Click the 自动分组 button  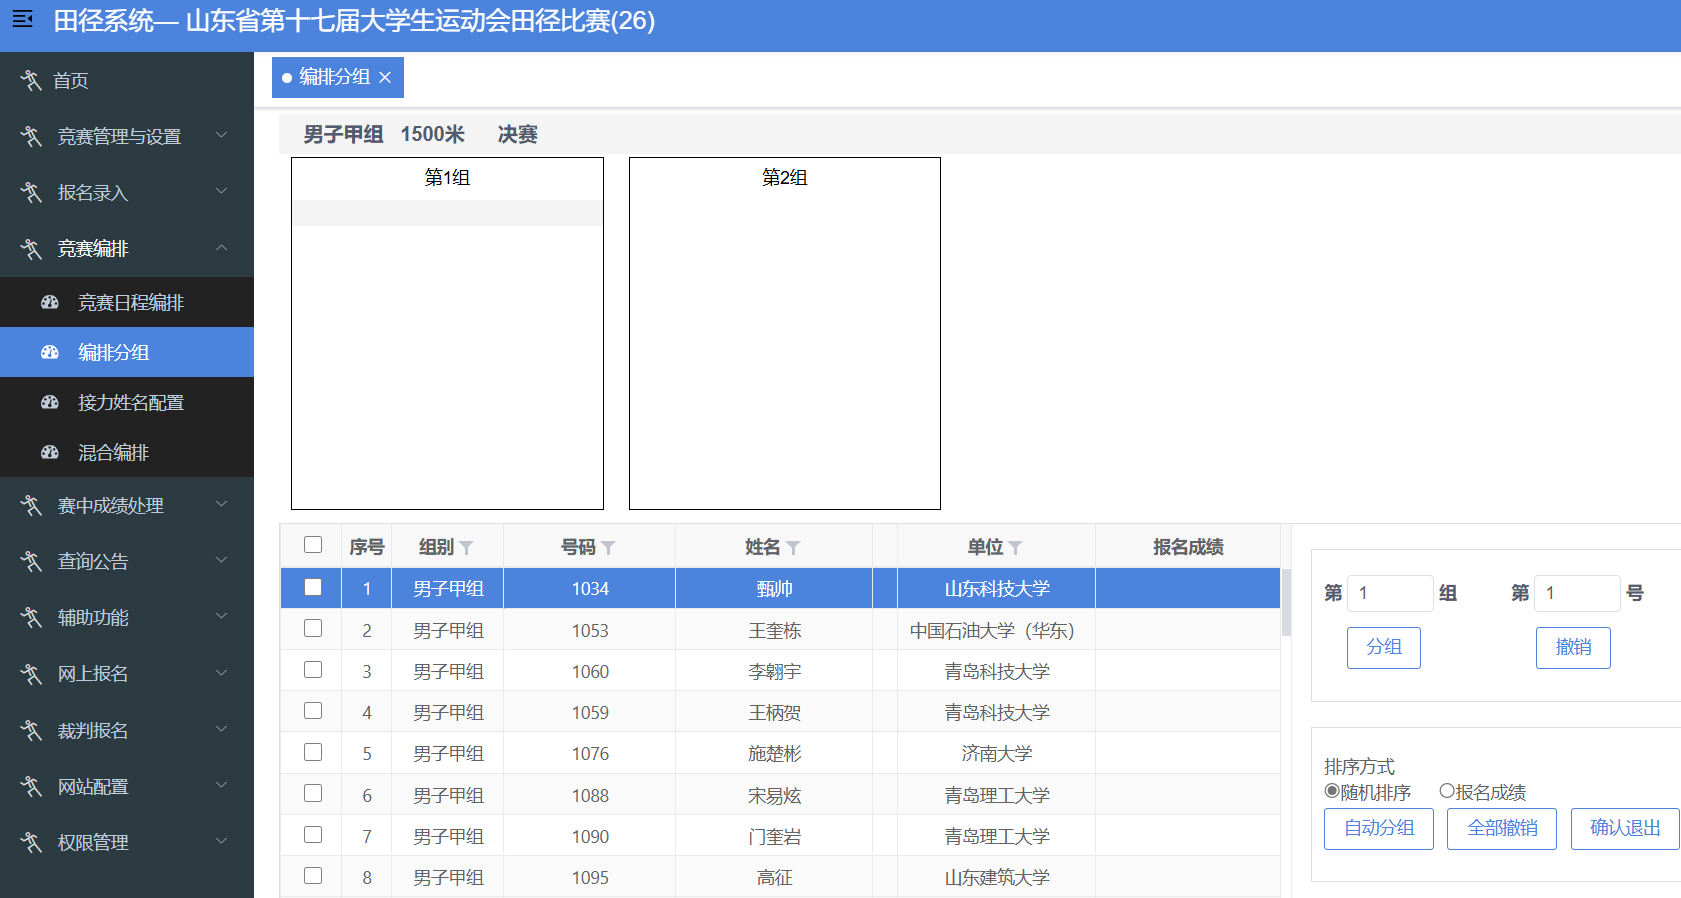(1379, 829)
